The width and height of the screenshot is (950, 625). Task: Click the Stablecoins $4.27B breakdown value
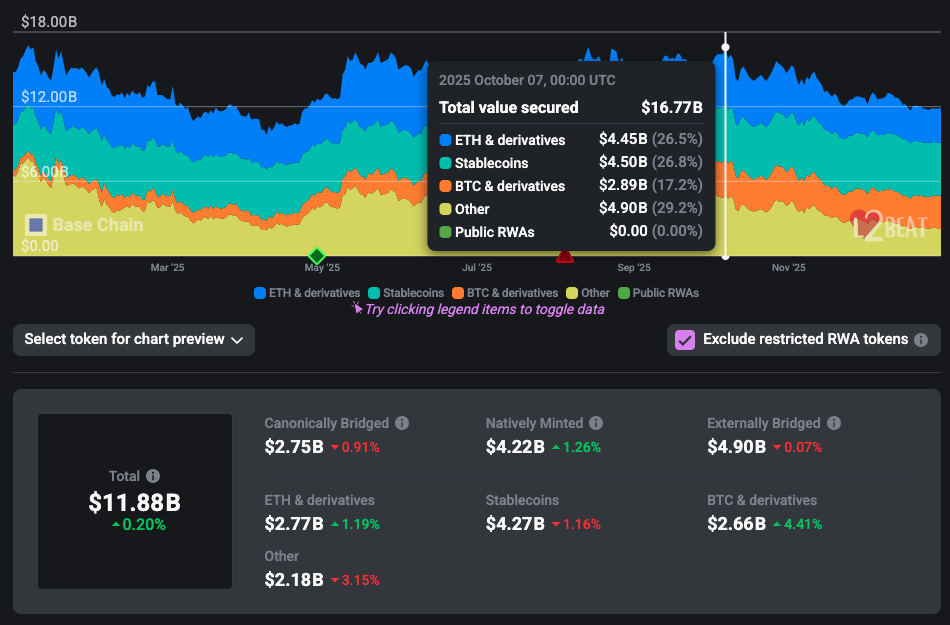coord(515,523)
